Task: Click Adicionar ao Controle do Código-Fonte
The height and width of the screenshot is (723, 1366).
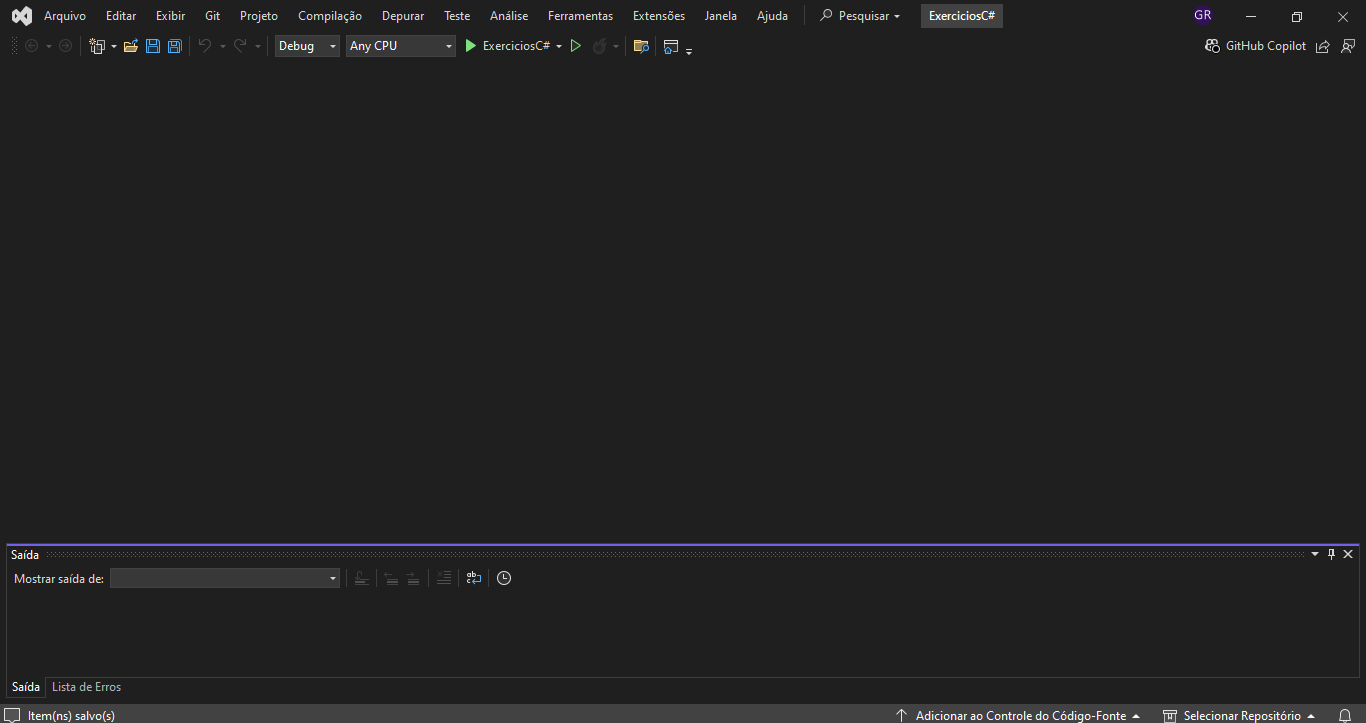Action: [x=1018, y=716]
